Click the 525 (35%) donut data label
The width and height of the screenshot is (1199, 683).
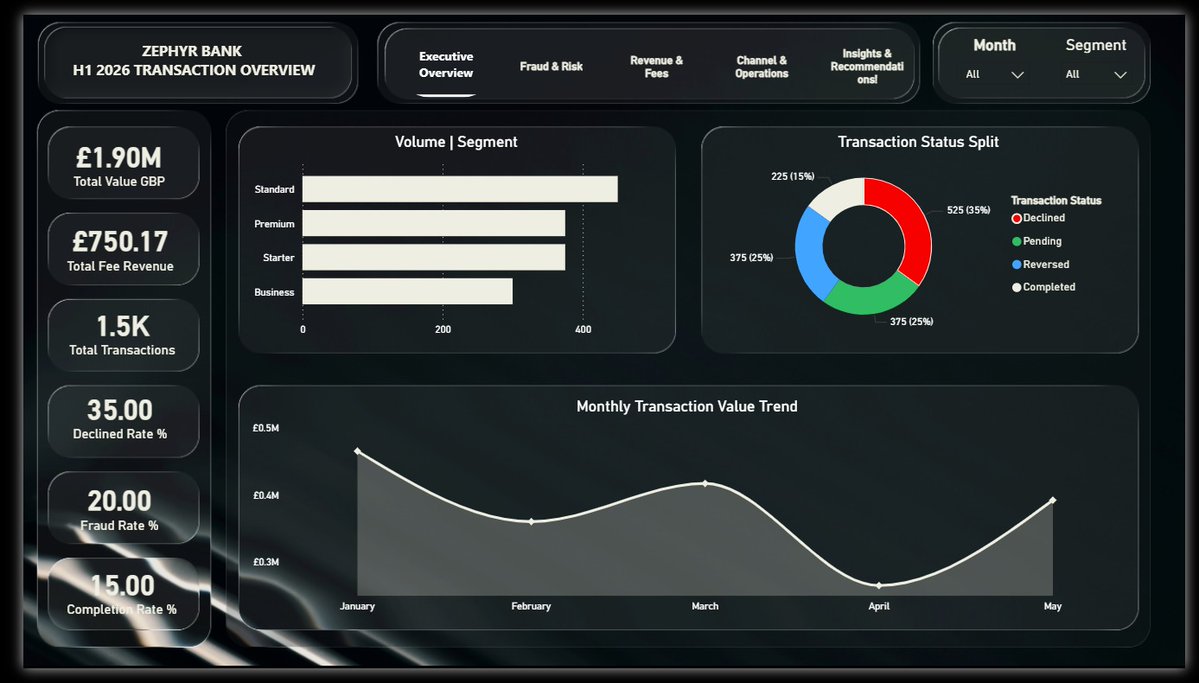pos(968,210)
